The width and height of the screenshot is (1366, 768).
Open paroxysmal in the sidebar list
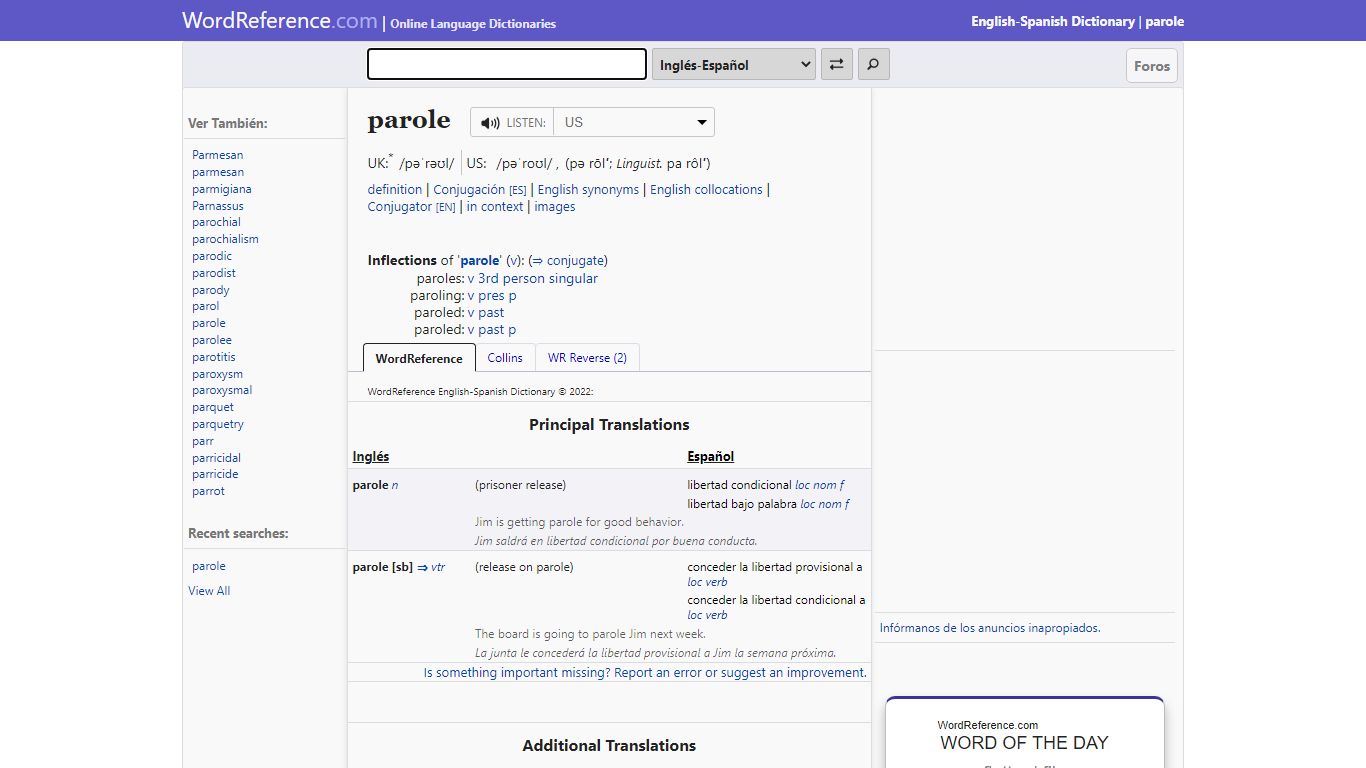pos(222,390)
